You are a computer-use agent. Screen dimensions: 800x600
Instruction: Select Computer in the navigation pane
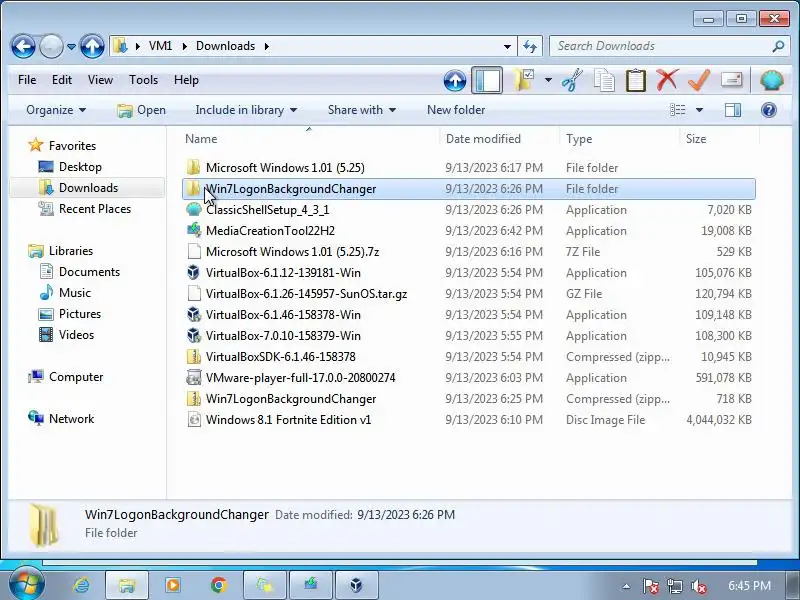tap(66, 377)
